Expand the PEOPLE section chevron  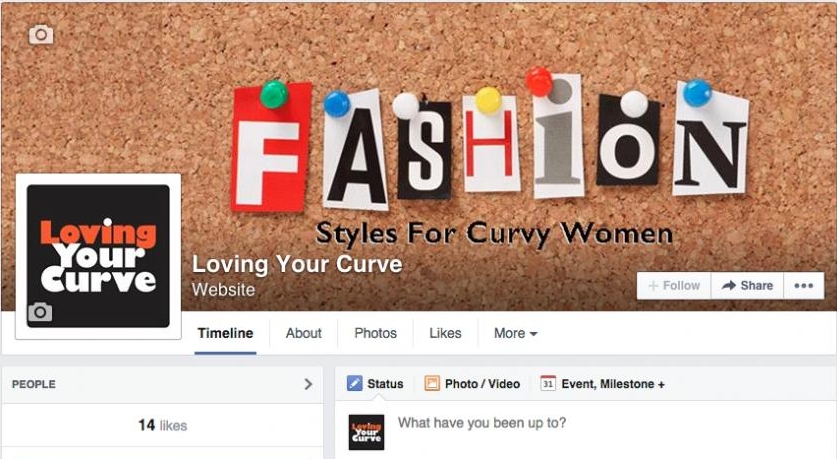click(x=308, y=384)
